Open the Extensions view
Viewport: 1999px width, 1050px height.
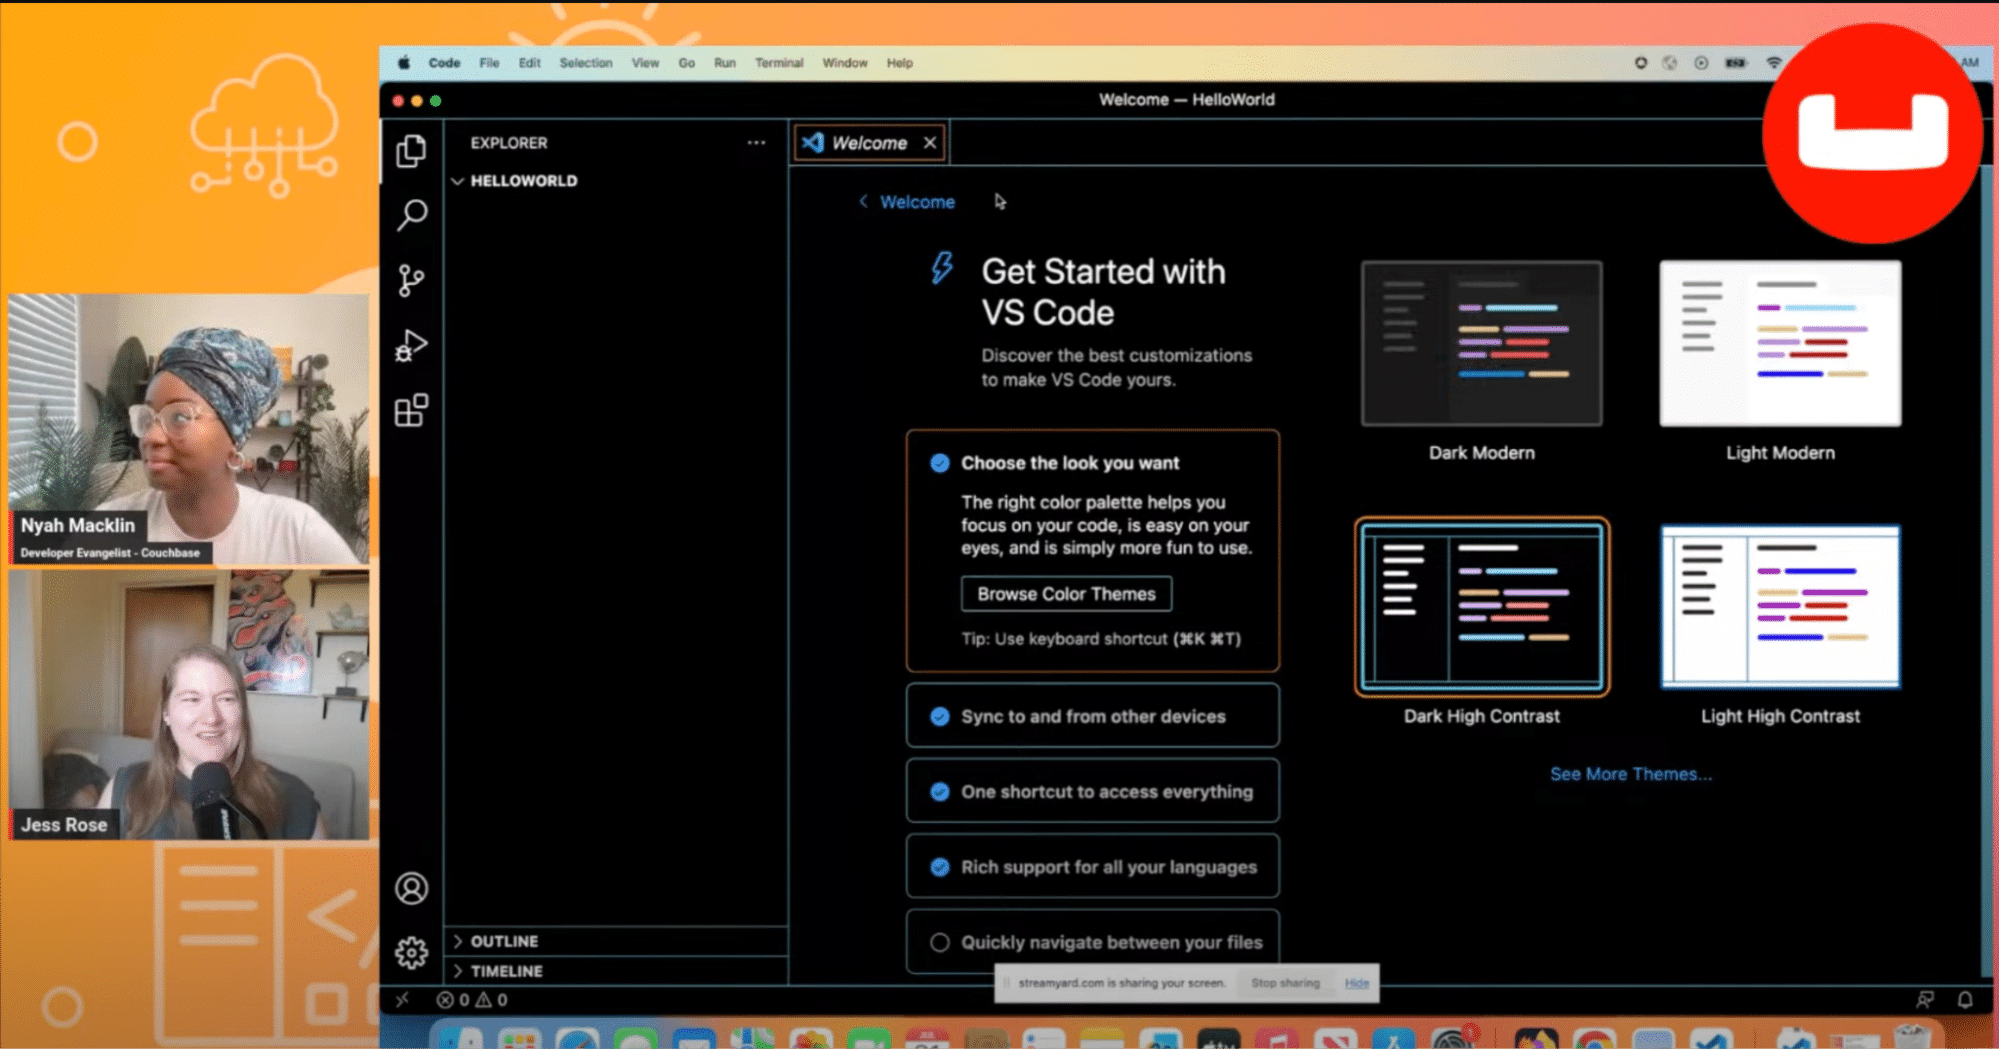(411, 410)
